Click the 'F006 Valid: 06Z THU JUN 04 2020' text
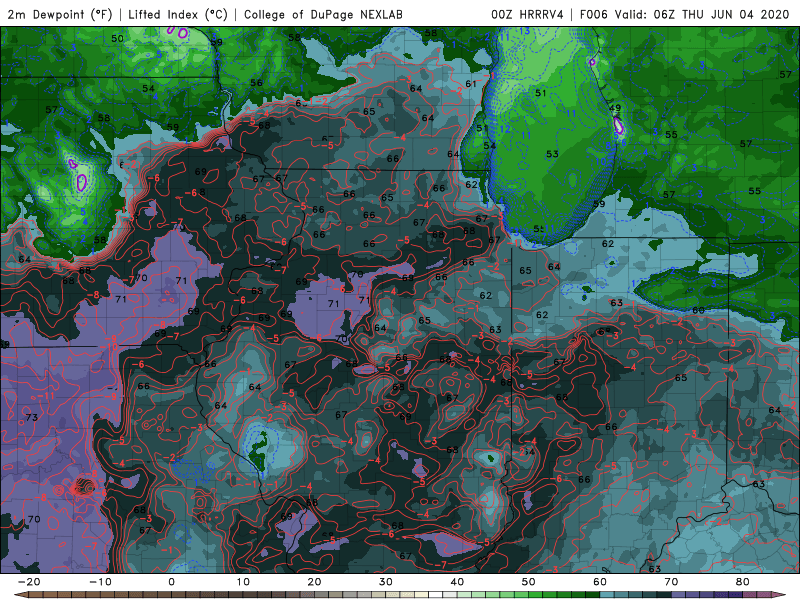Screen dimensions: 800x600 pos(685,15)
